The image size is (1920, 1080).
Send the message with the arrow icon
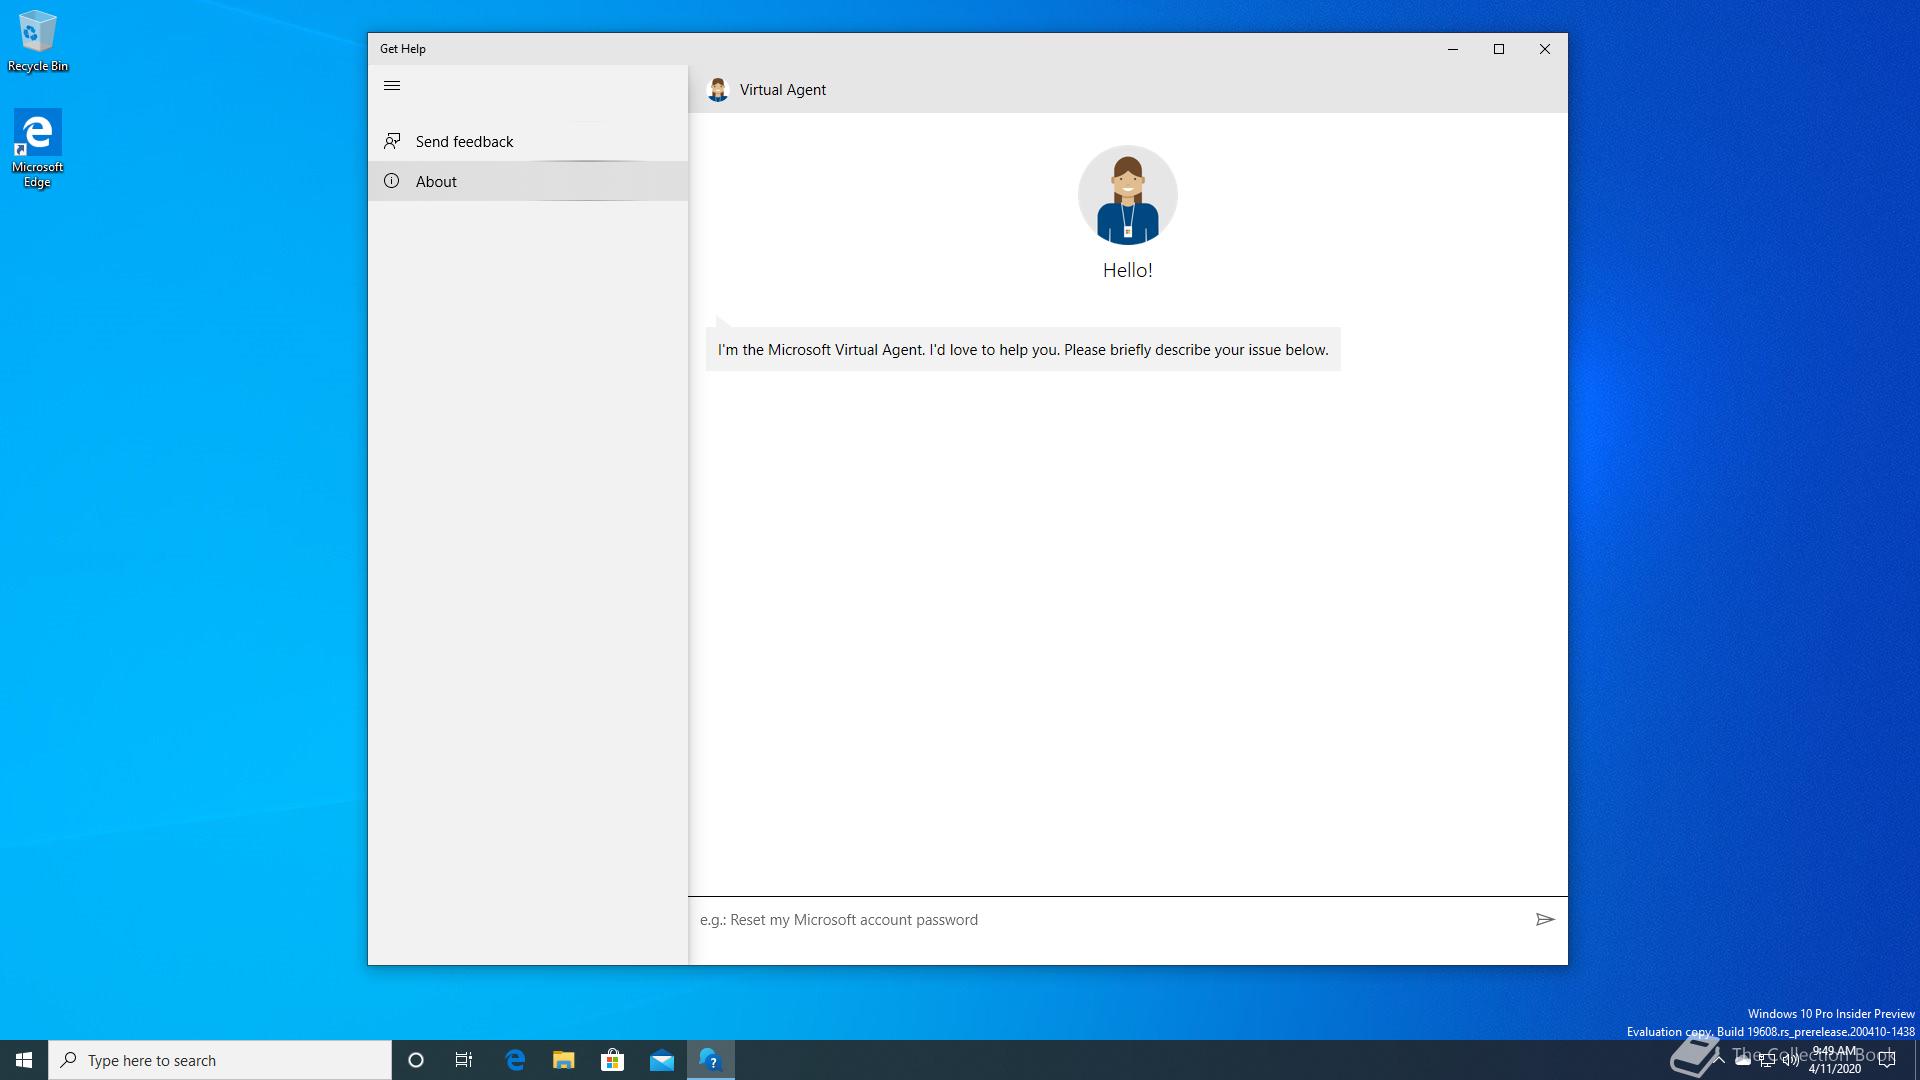(x=1545, y=919)
